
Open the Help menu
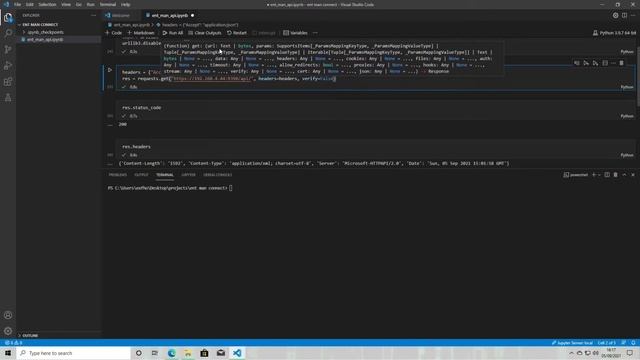[x=126, y=4]
